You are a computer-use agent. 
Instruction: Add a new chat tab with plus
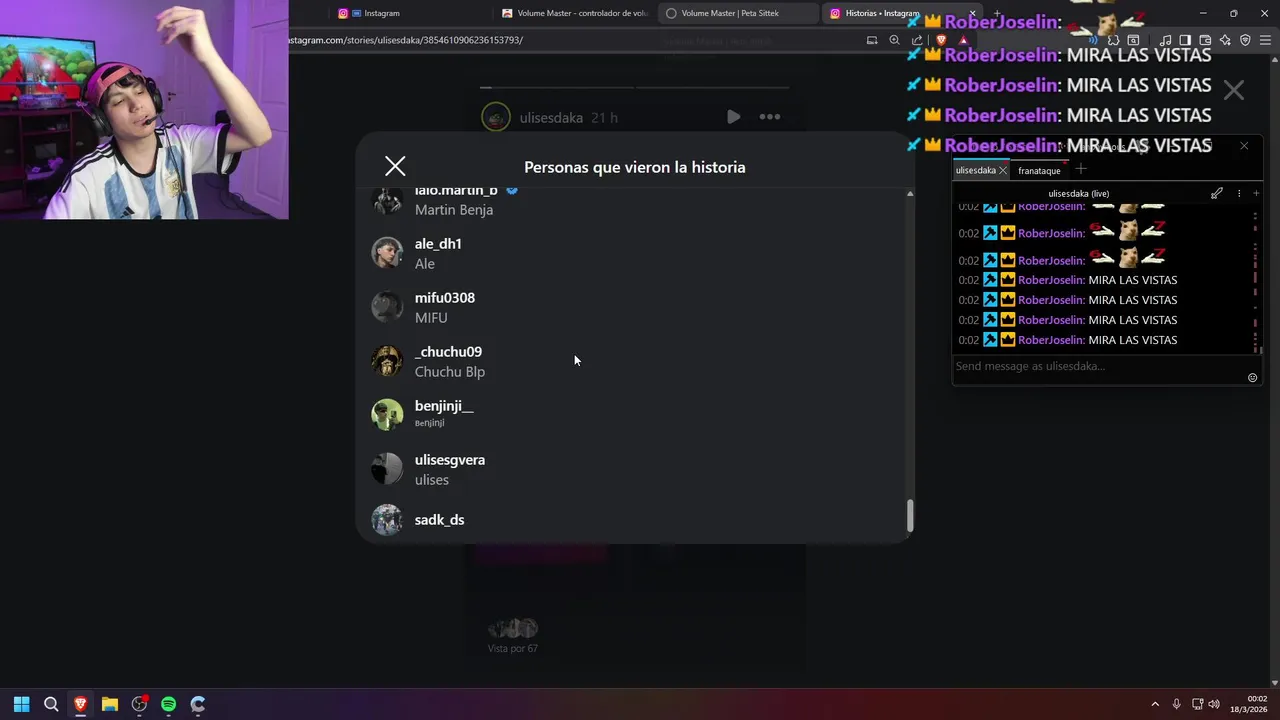click(1081, 169)
